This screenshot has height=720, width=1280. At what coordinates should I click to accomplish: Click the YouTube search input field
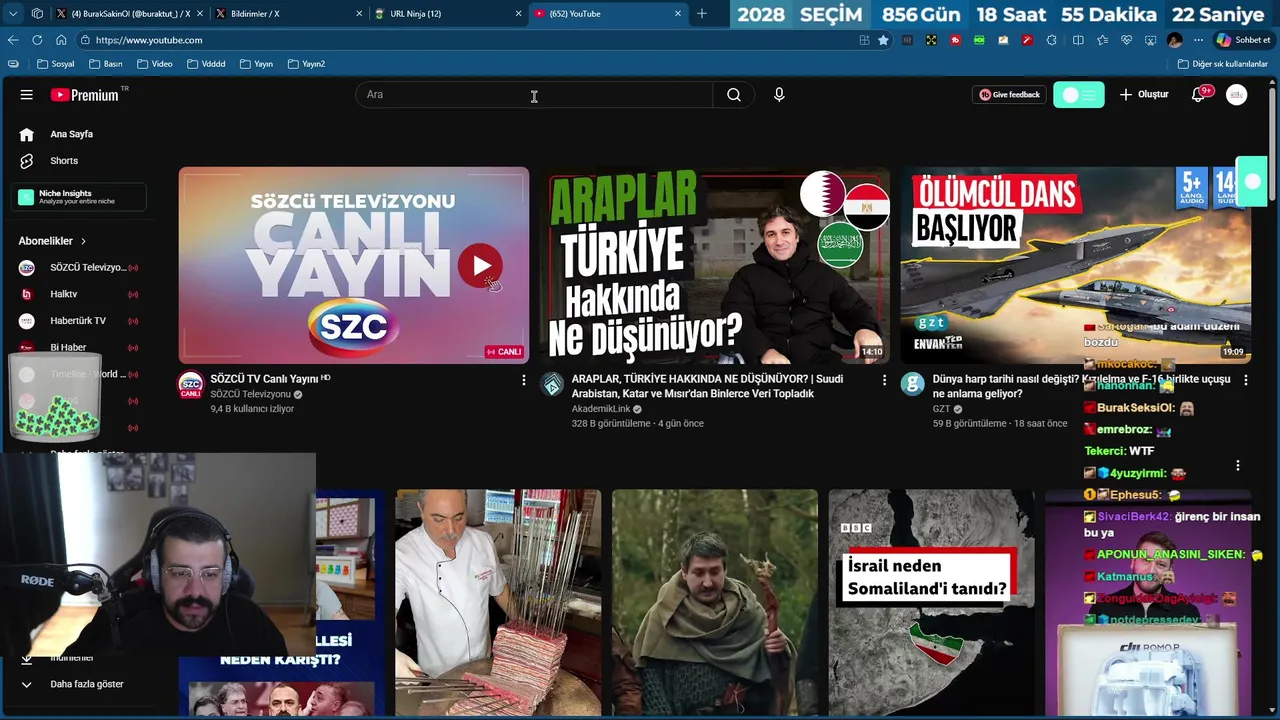point(534,94)
